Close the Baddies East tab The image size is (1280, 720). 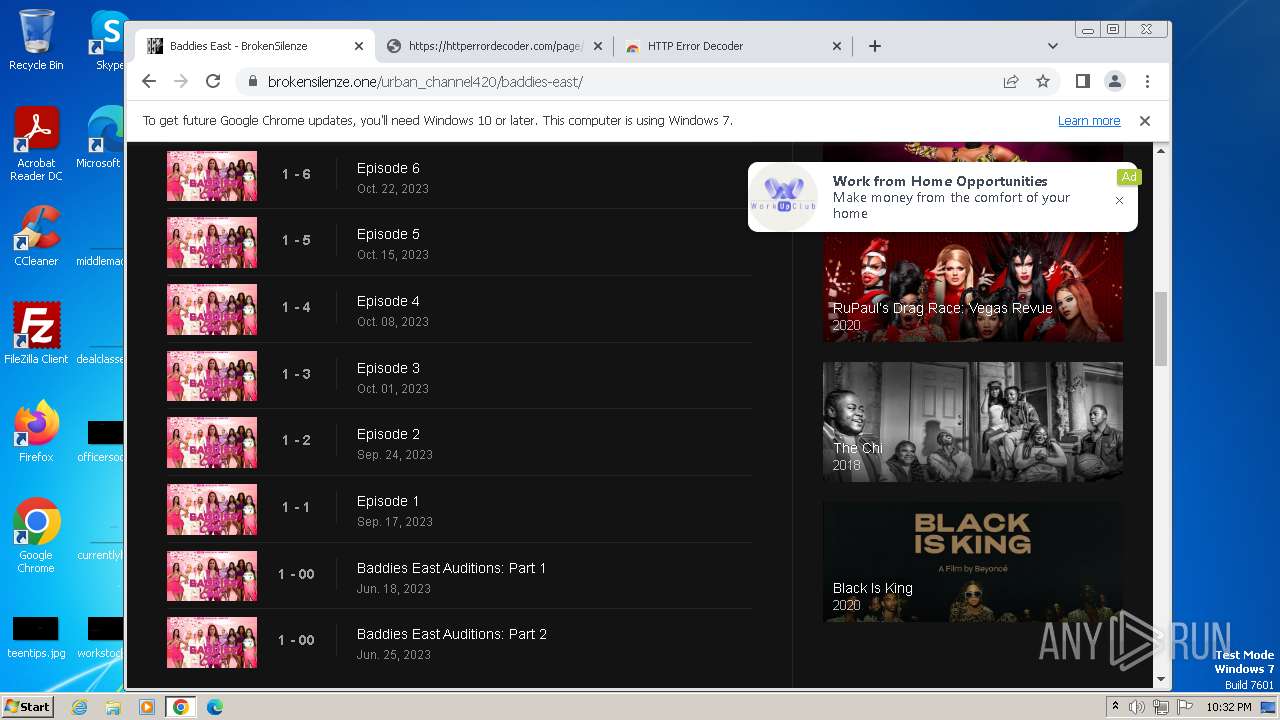pyautogui.click(x=359, y=46)
